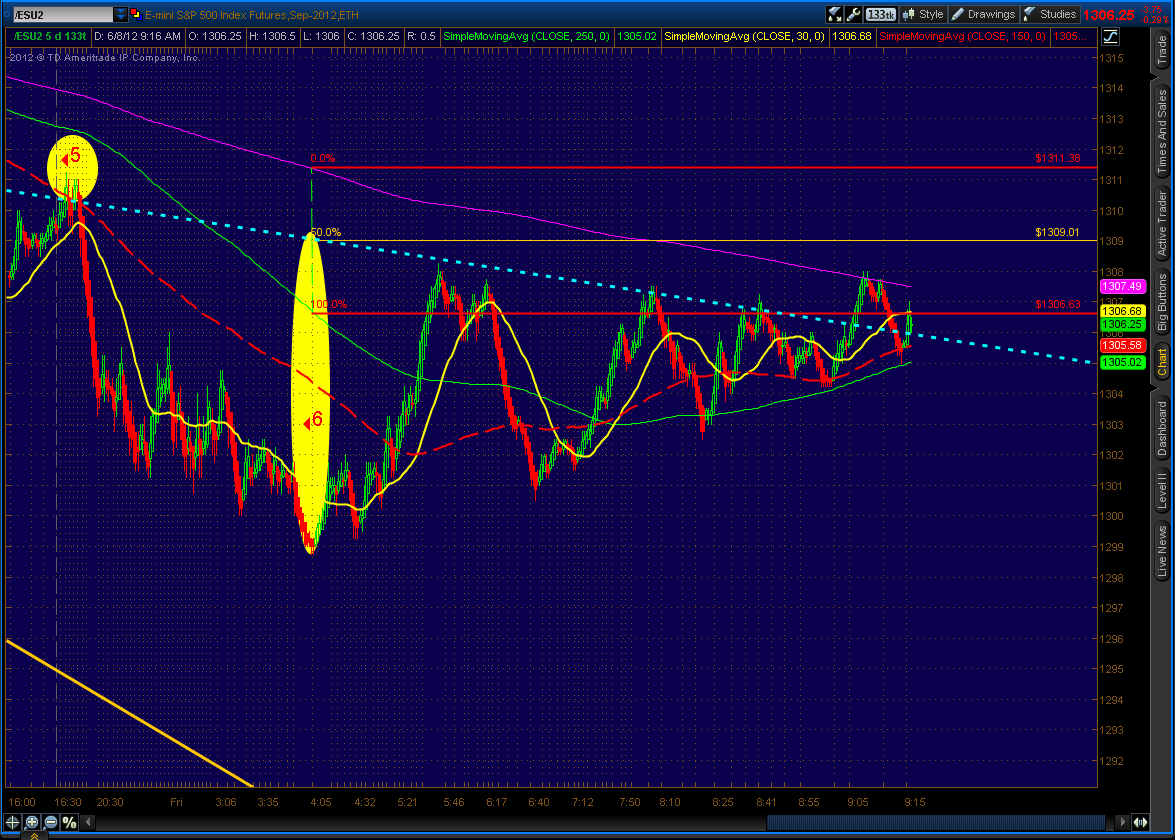Click the yellow 1306.68 price bubble
This screenshot has height=840, width=1175.
point(1122,311)
